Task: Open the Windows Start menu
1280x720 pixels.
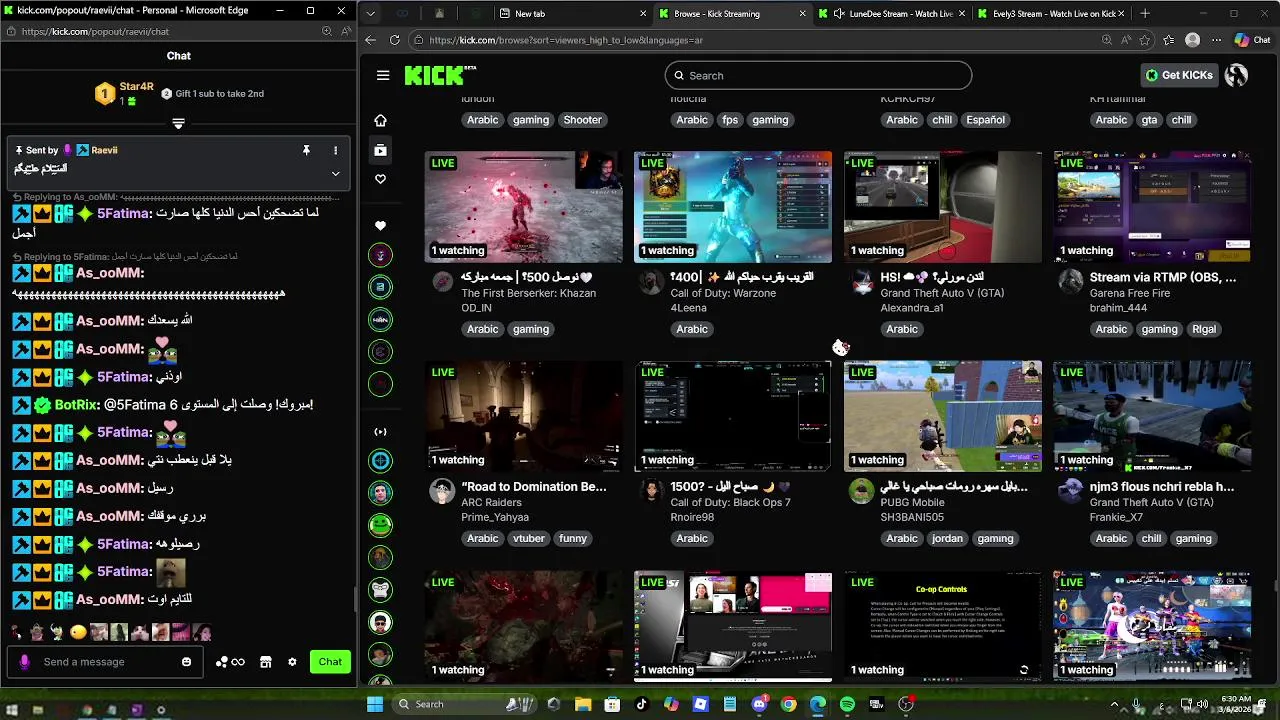Action: (x=375, y=704)
